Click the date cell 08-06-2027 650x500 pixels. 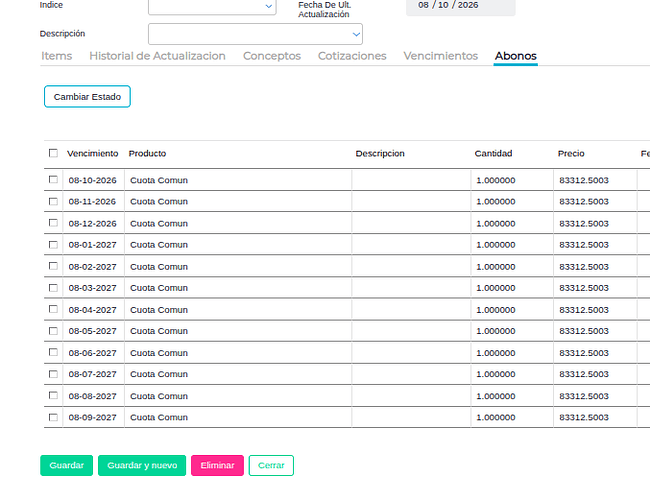click(x=92, y=353)
